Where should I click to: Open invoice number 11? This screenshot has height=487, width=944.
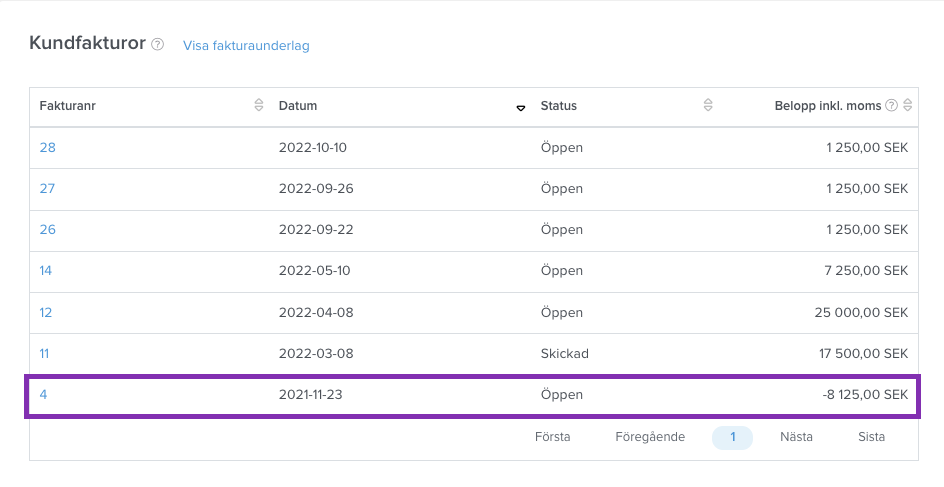45,353
